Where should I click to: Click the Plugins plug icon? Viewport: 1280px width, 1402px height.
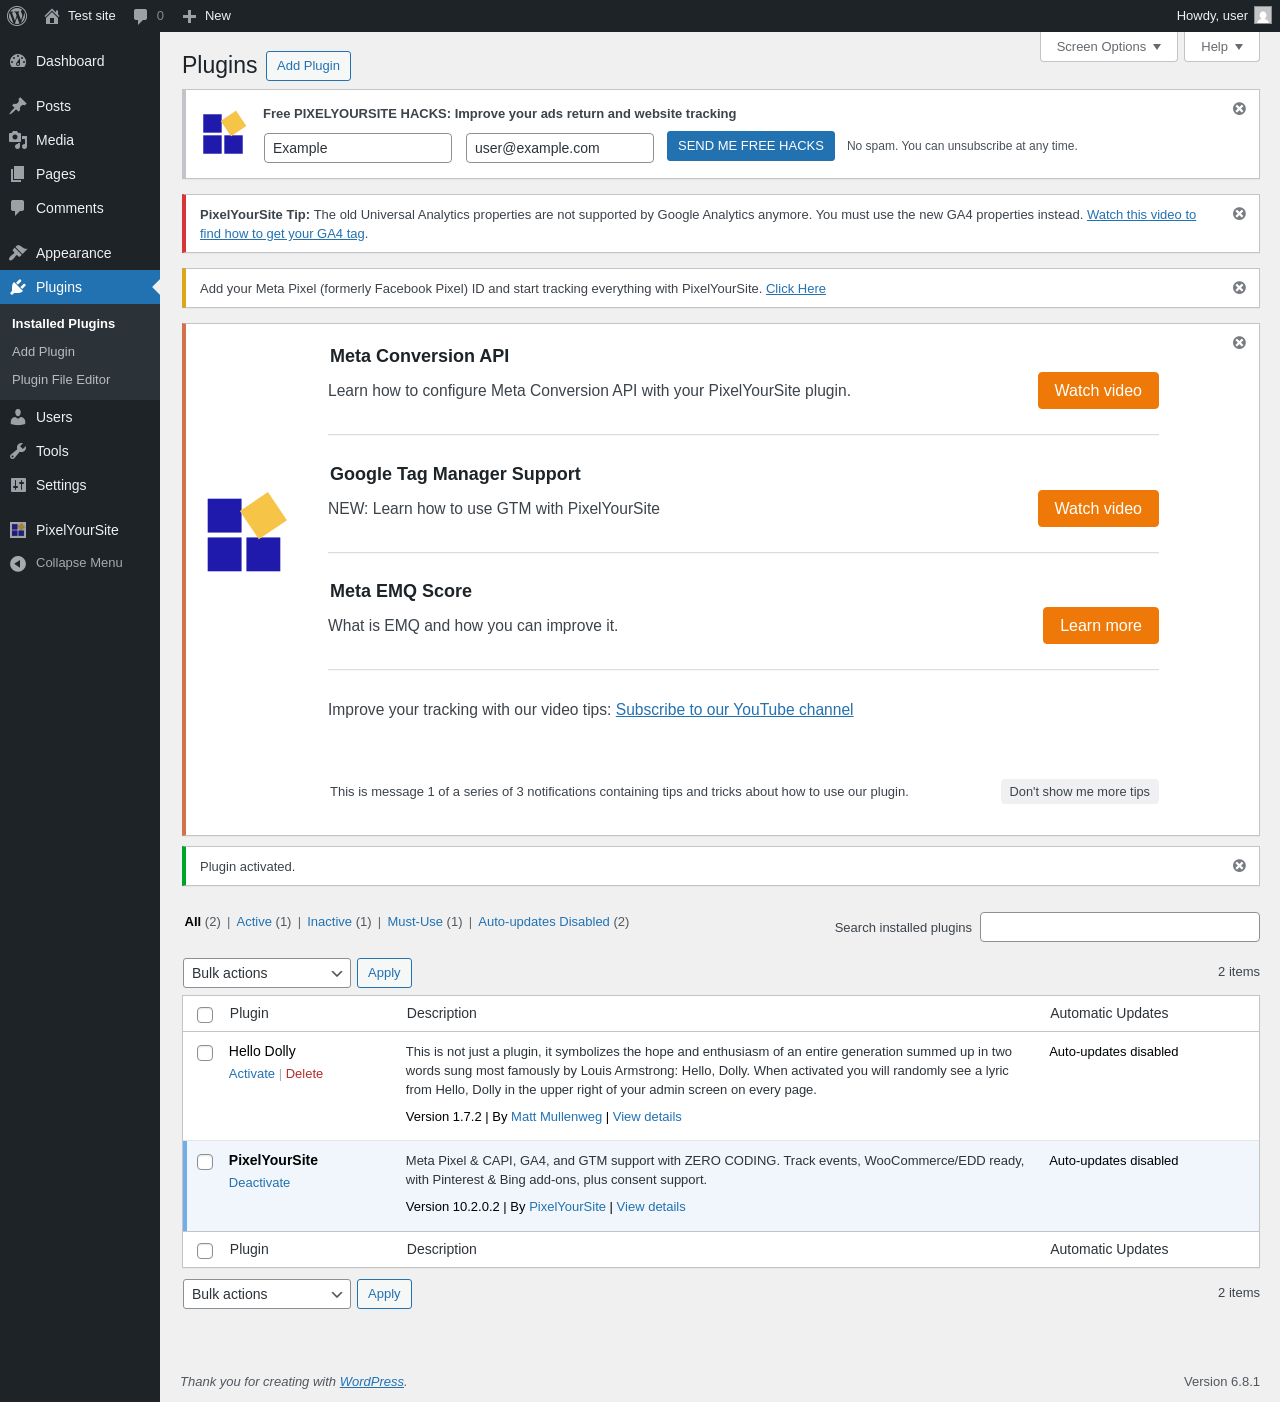pyautogui.click(x=18, y=287)
